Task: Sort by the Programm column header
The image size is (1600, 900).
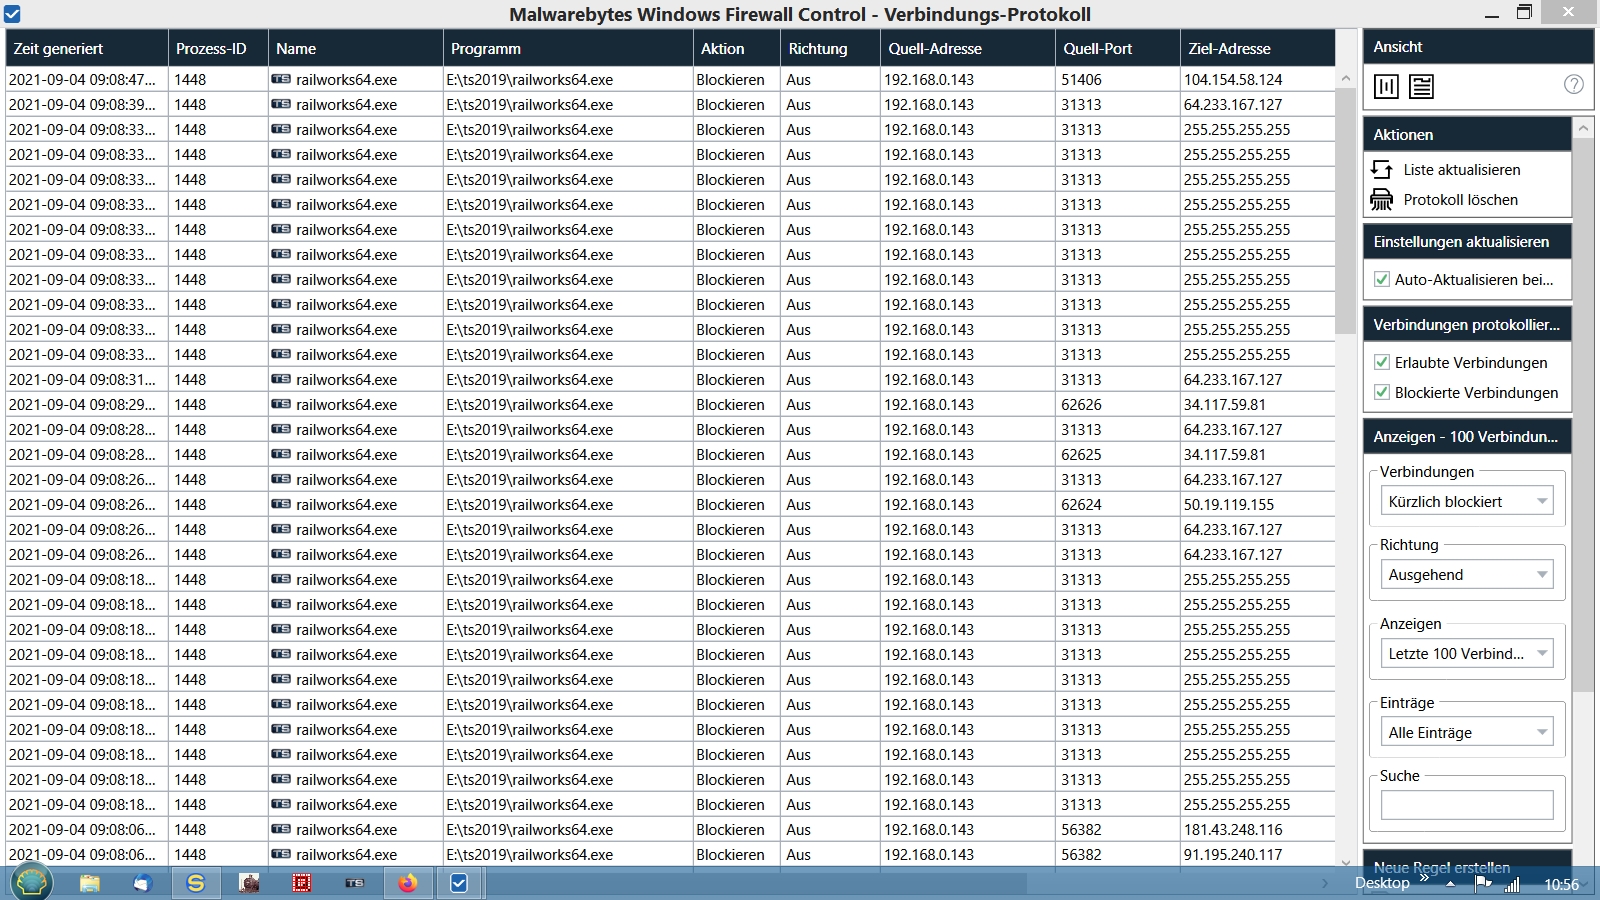Action: 568,48
